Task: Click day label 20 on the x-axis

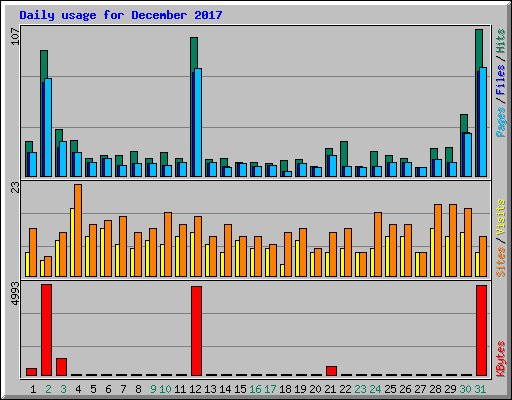Action: point(315,389)
